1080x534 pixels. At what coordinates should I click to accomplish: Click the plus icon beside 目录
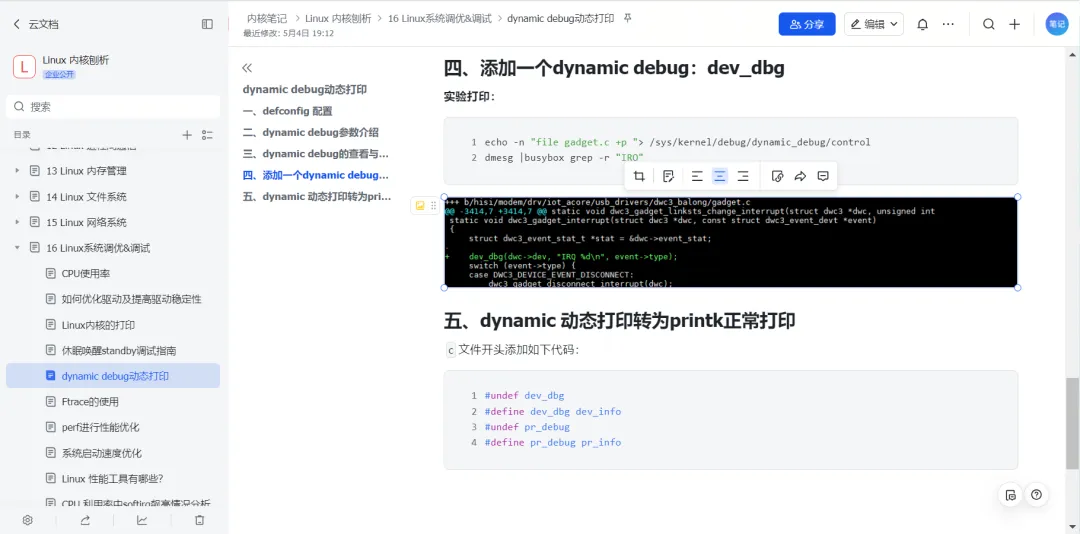click(x=187, y=135)
